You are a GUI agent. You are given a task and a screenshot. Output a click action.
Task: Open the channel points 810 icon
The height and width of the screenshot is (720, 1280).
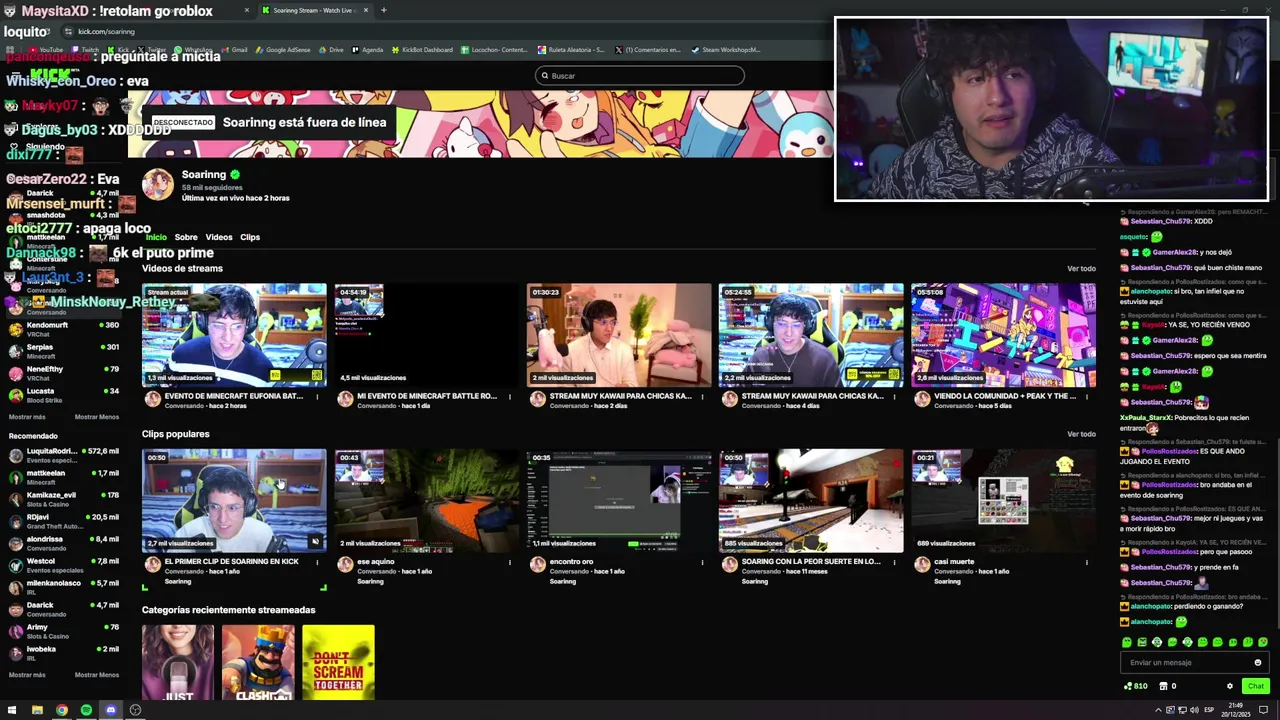1136,686
